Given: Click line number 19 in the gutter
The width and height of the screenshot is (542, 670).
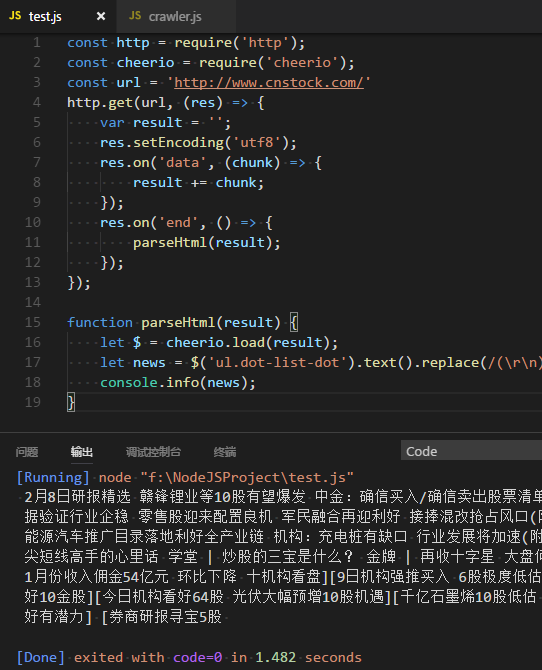Looking at the screenshot, I should tap(33, 402).
